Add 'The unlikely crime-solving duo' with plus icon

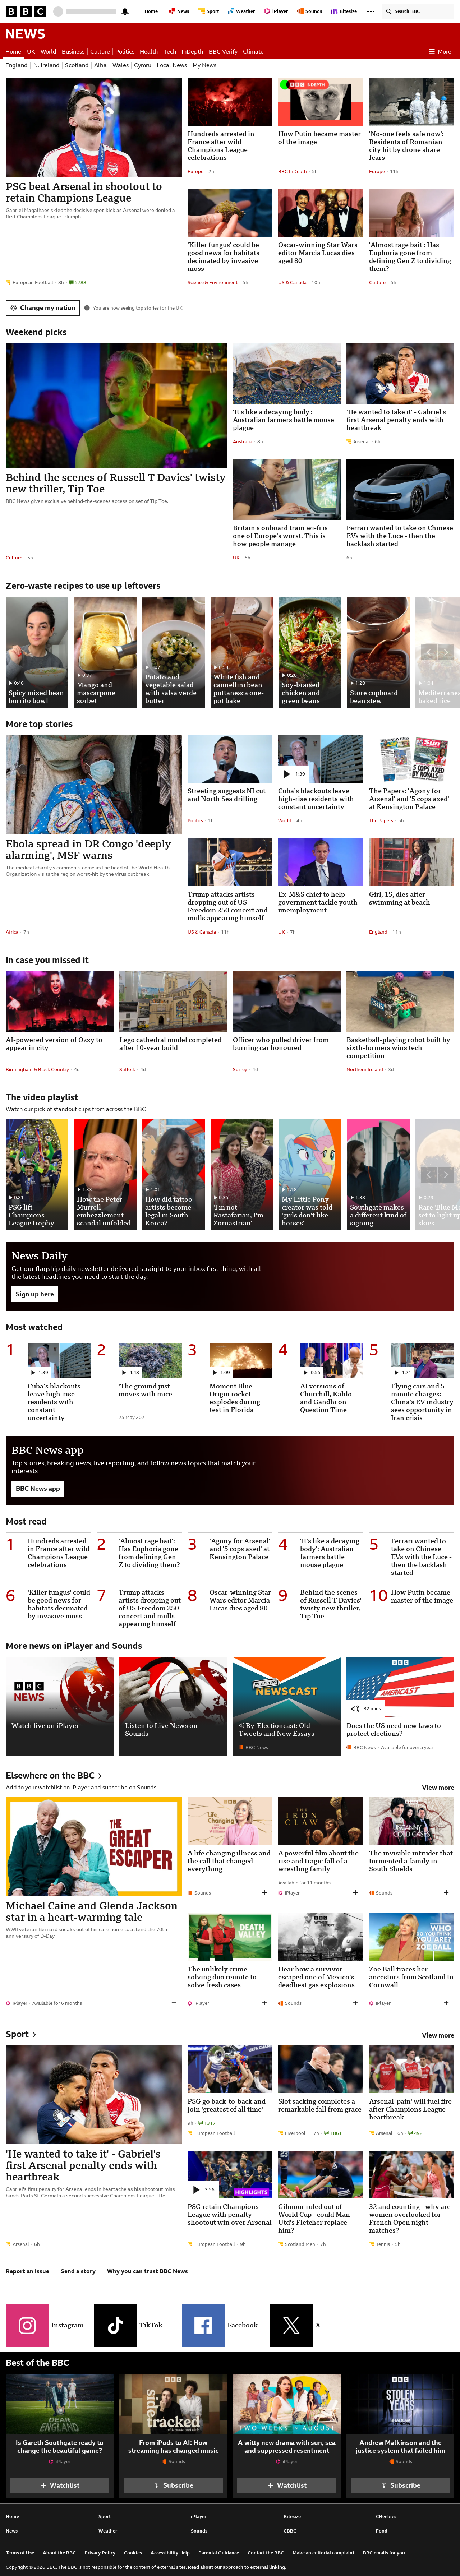264,2003
